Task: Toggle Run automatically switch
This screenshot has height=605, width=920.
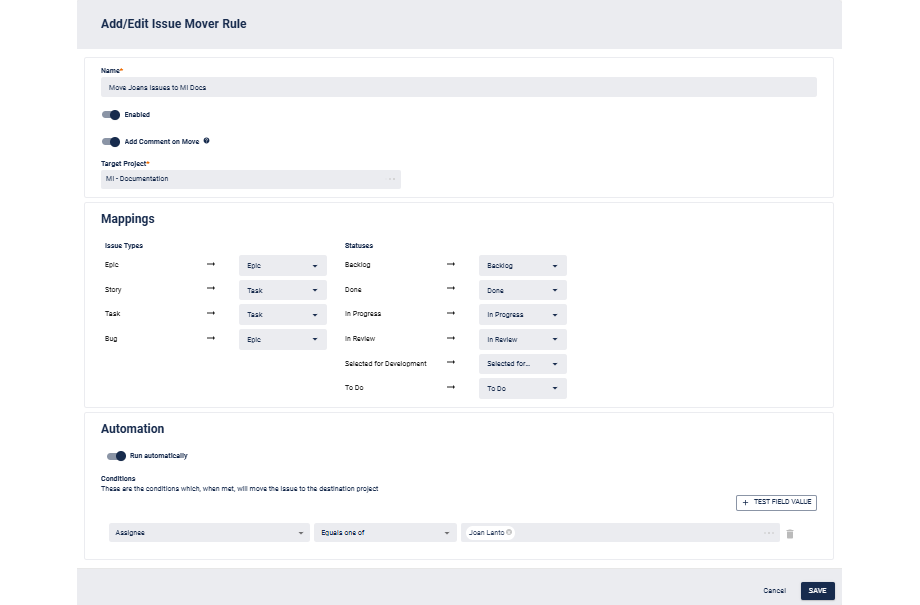Action: point(116,456)
